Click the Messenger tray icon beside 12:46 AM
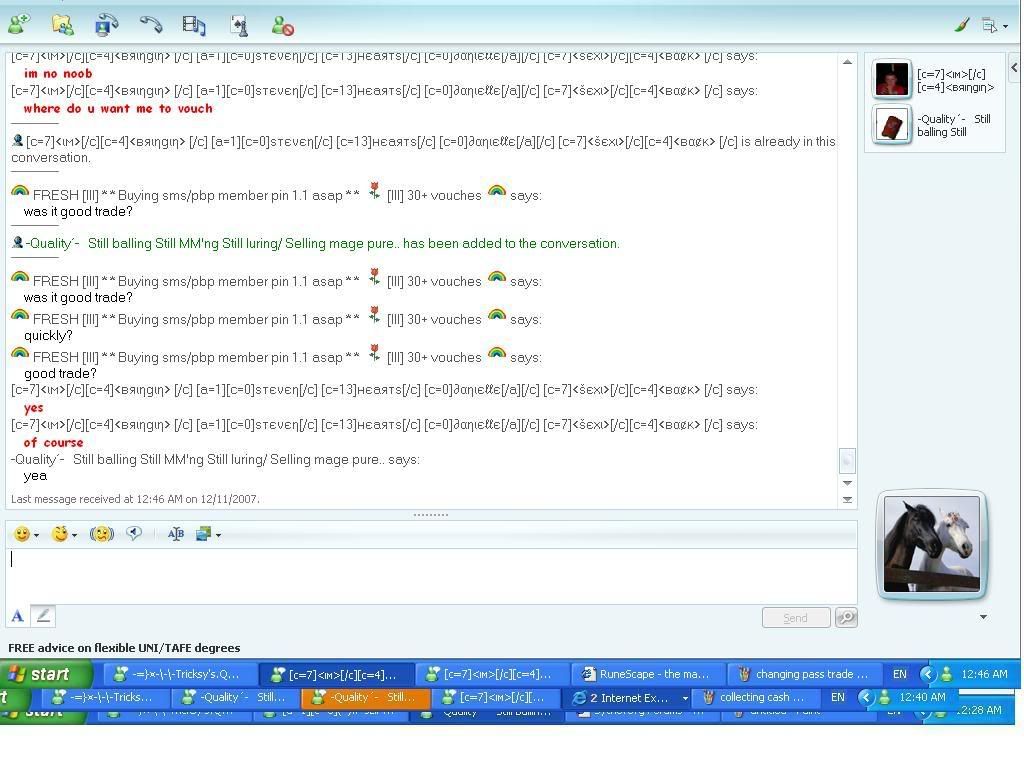The image size is (1024, 768). click(x=946, y=674)
